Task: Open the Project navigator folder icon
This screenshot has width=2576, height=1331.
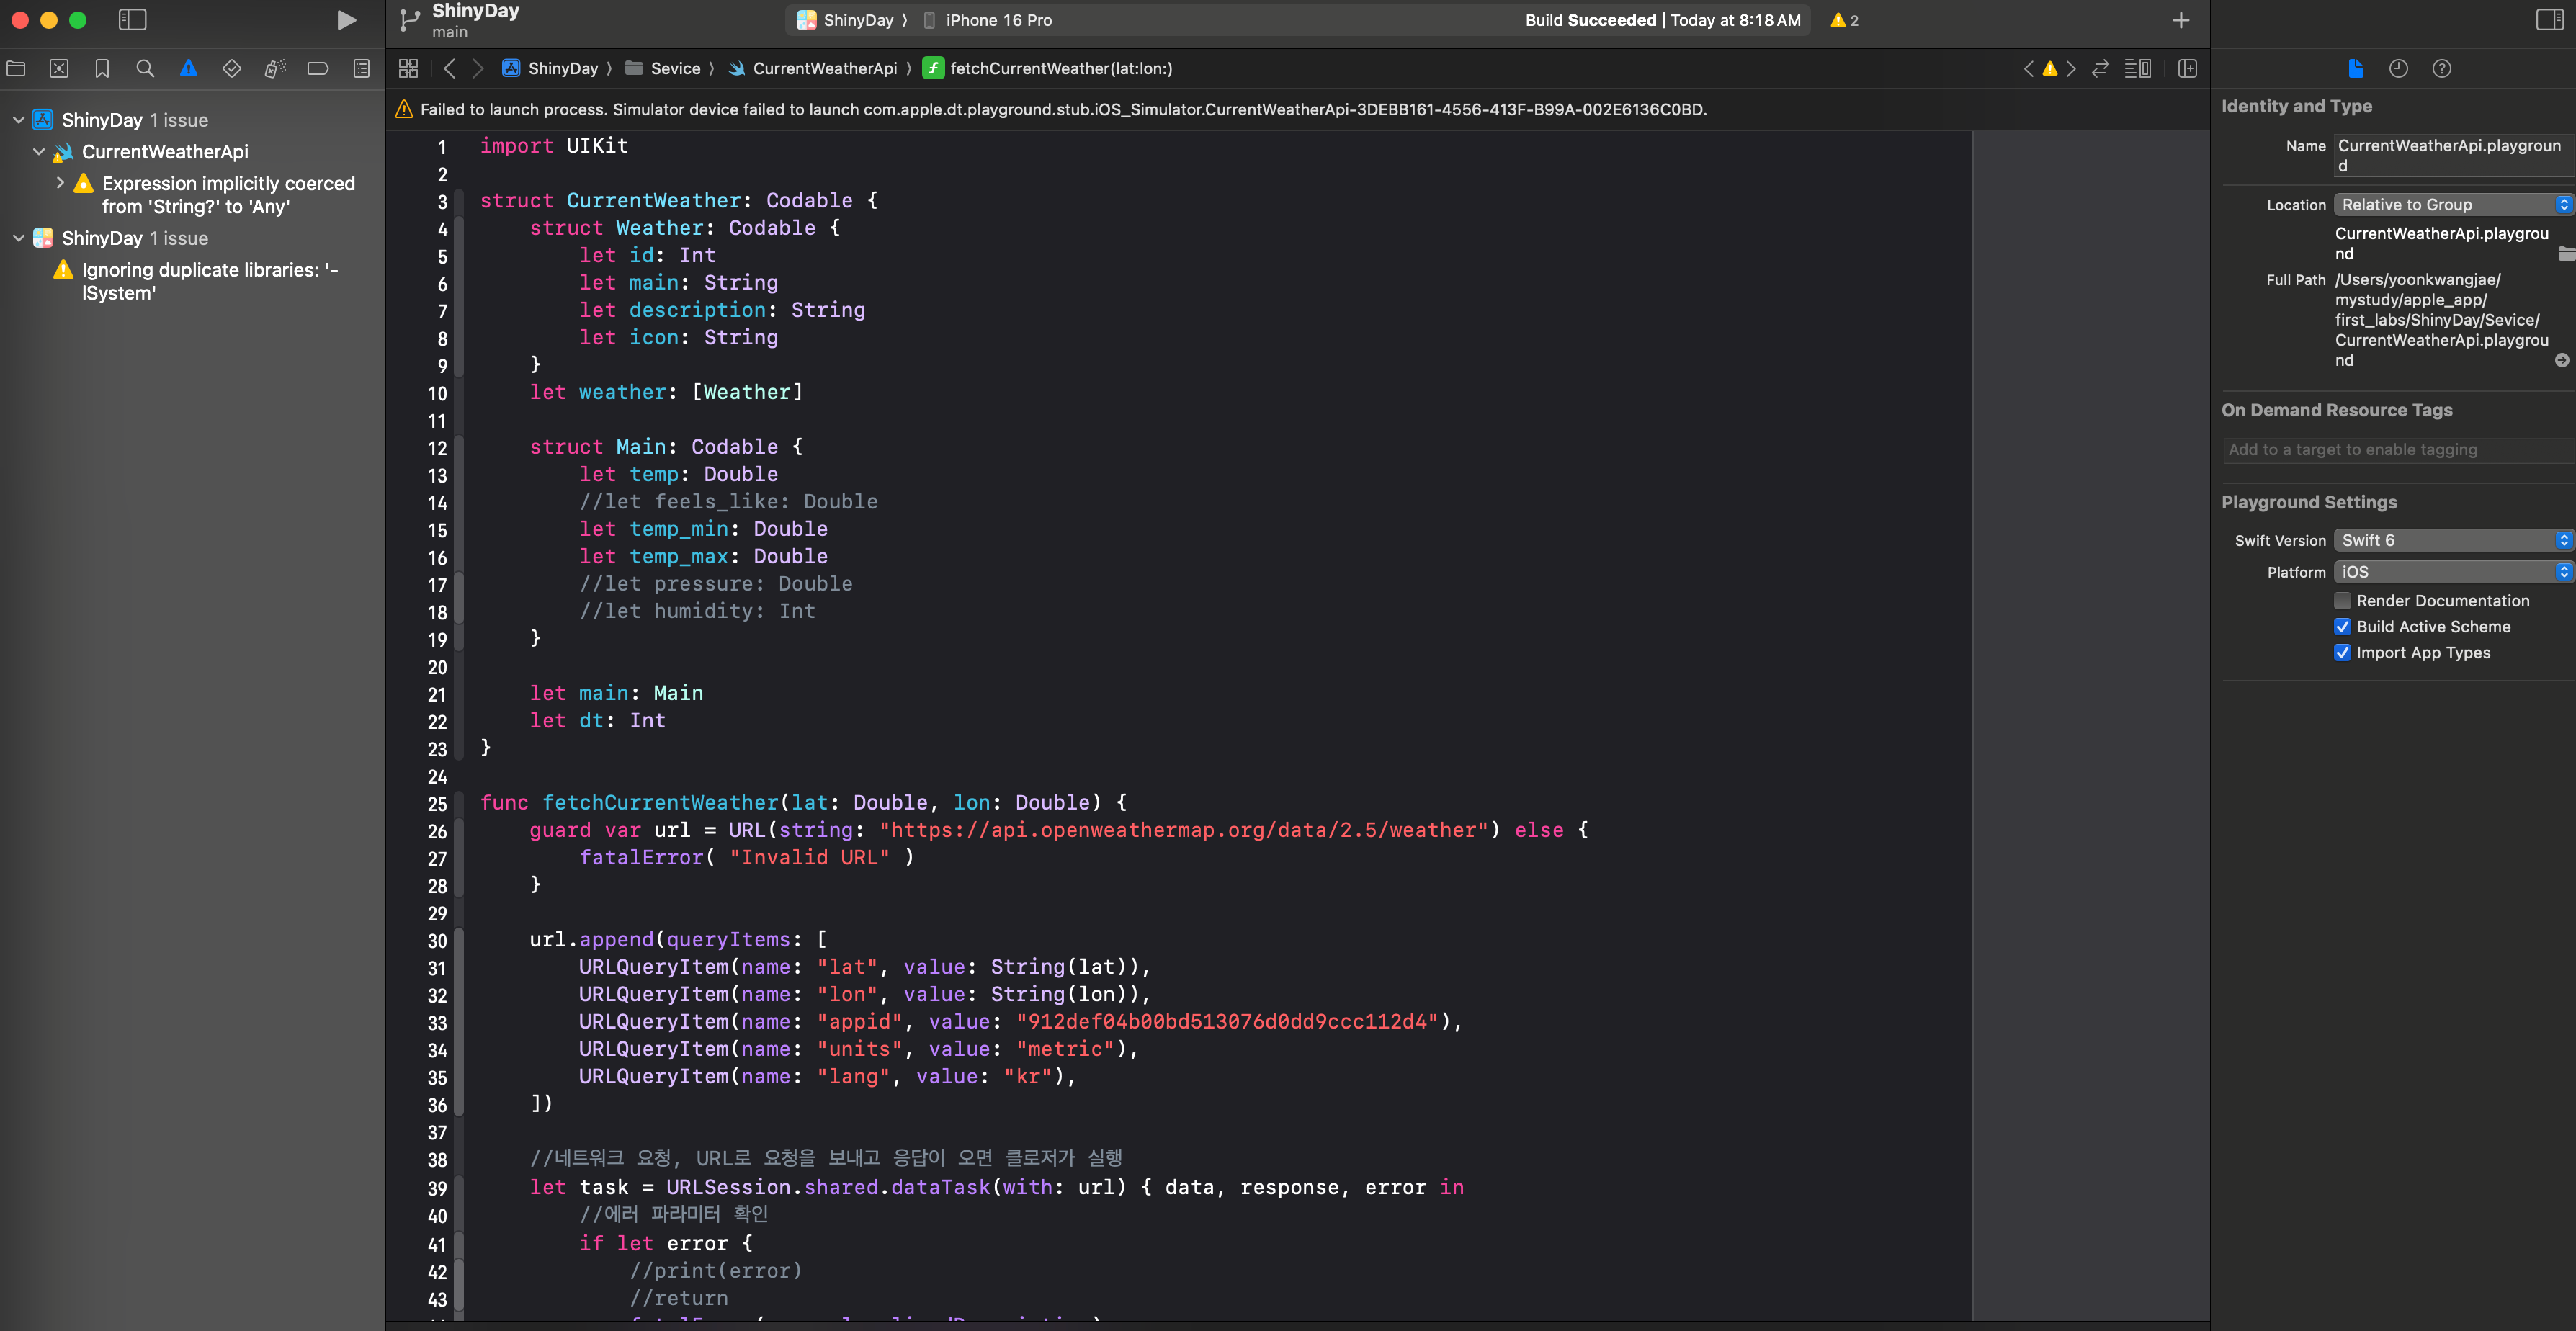Action: click(16, 68)
